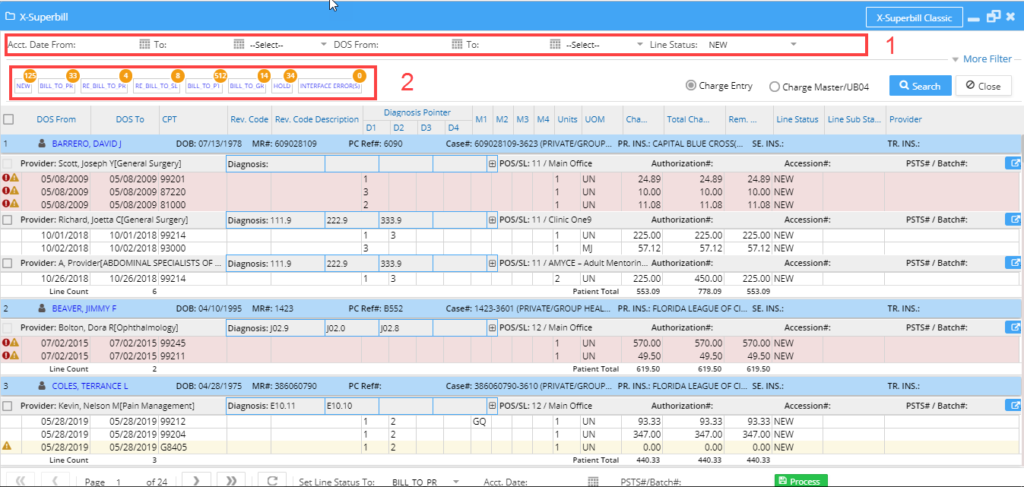1024x487 pixels.
Task: Add diagnosis plus icon in Richard, Joetta row
Action: pos(492,220)
